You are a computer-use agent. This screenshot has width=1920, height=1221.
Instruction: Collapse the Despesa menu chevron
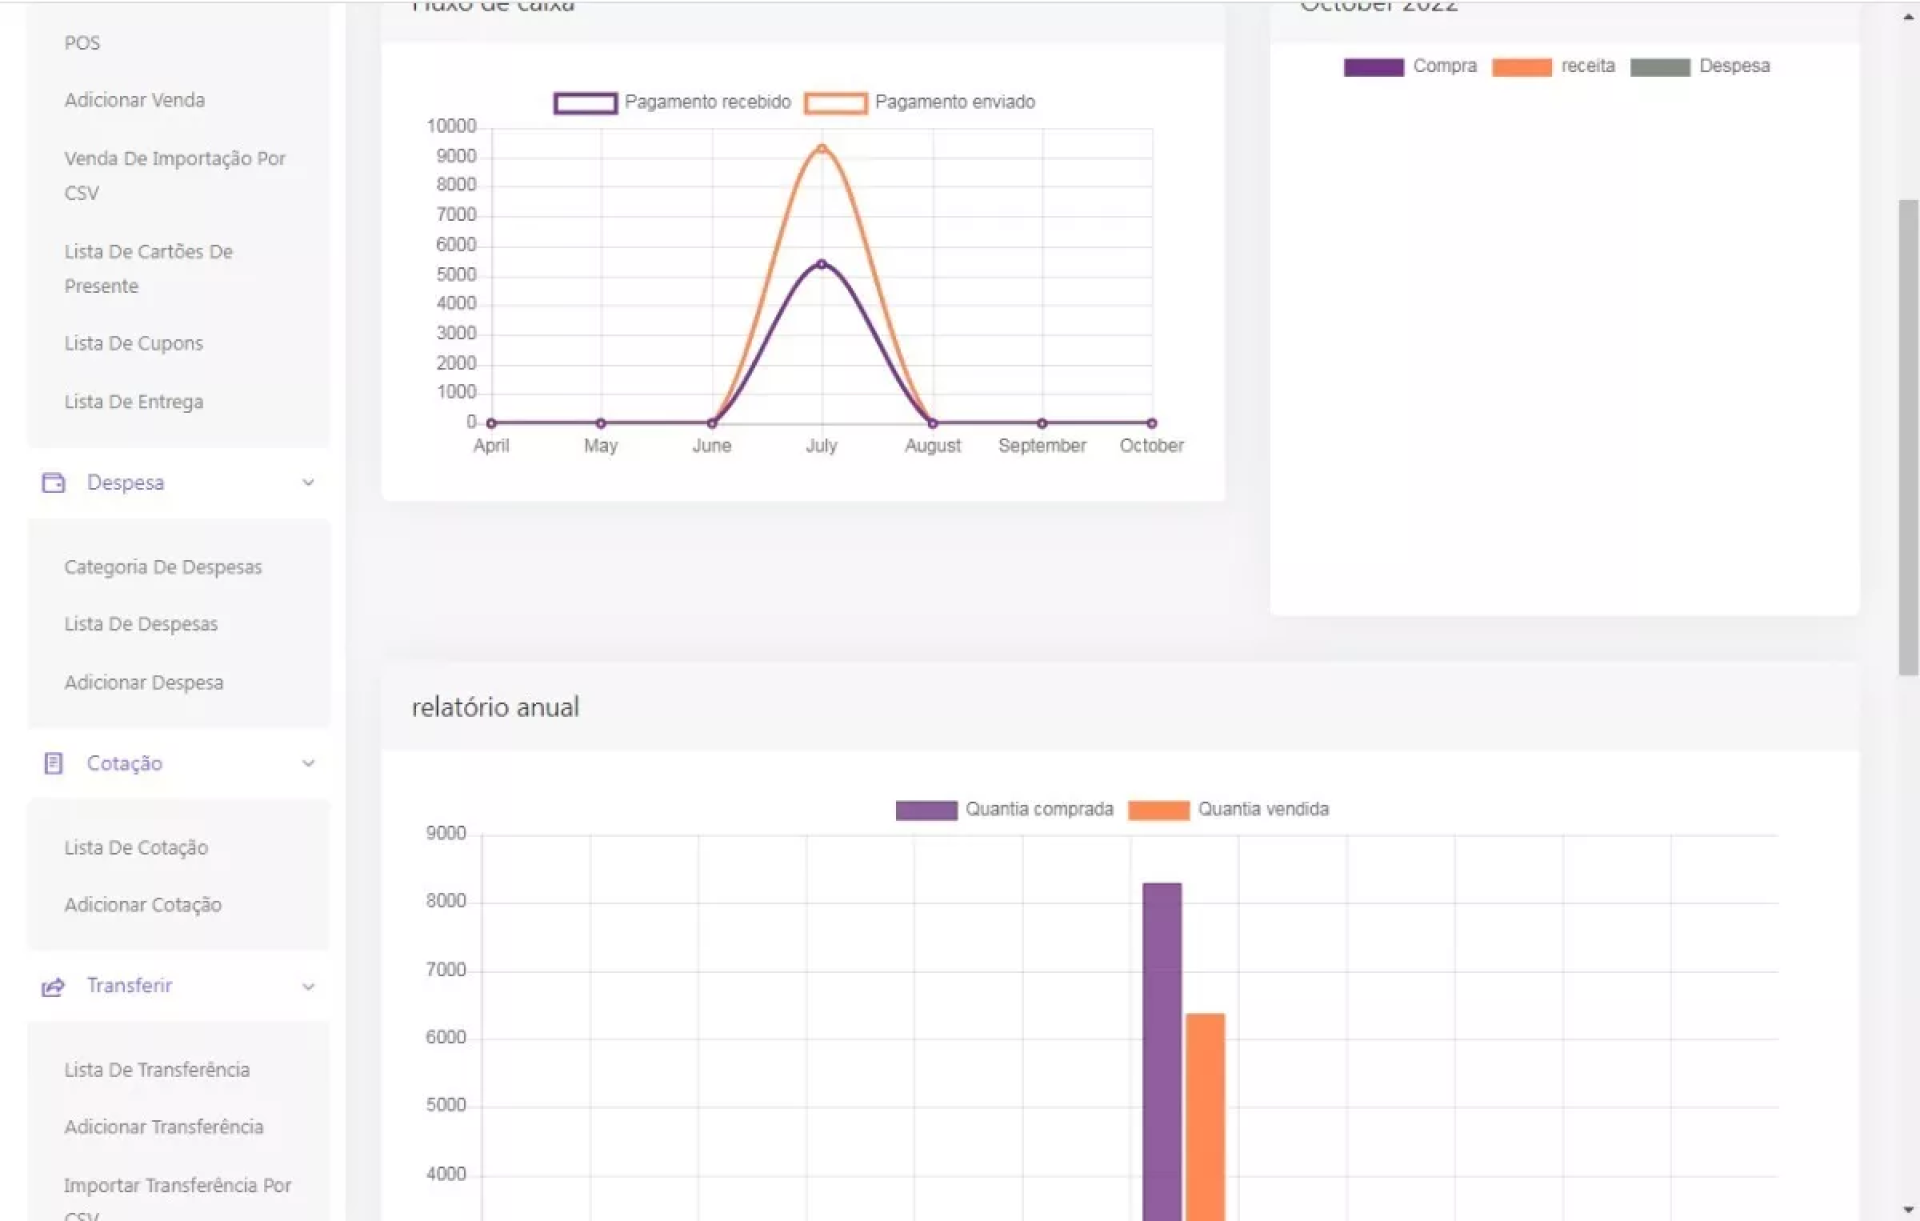(308, 483)
